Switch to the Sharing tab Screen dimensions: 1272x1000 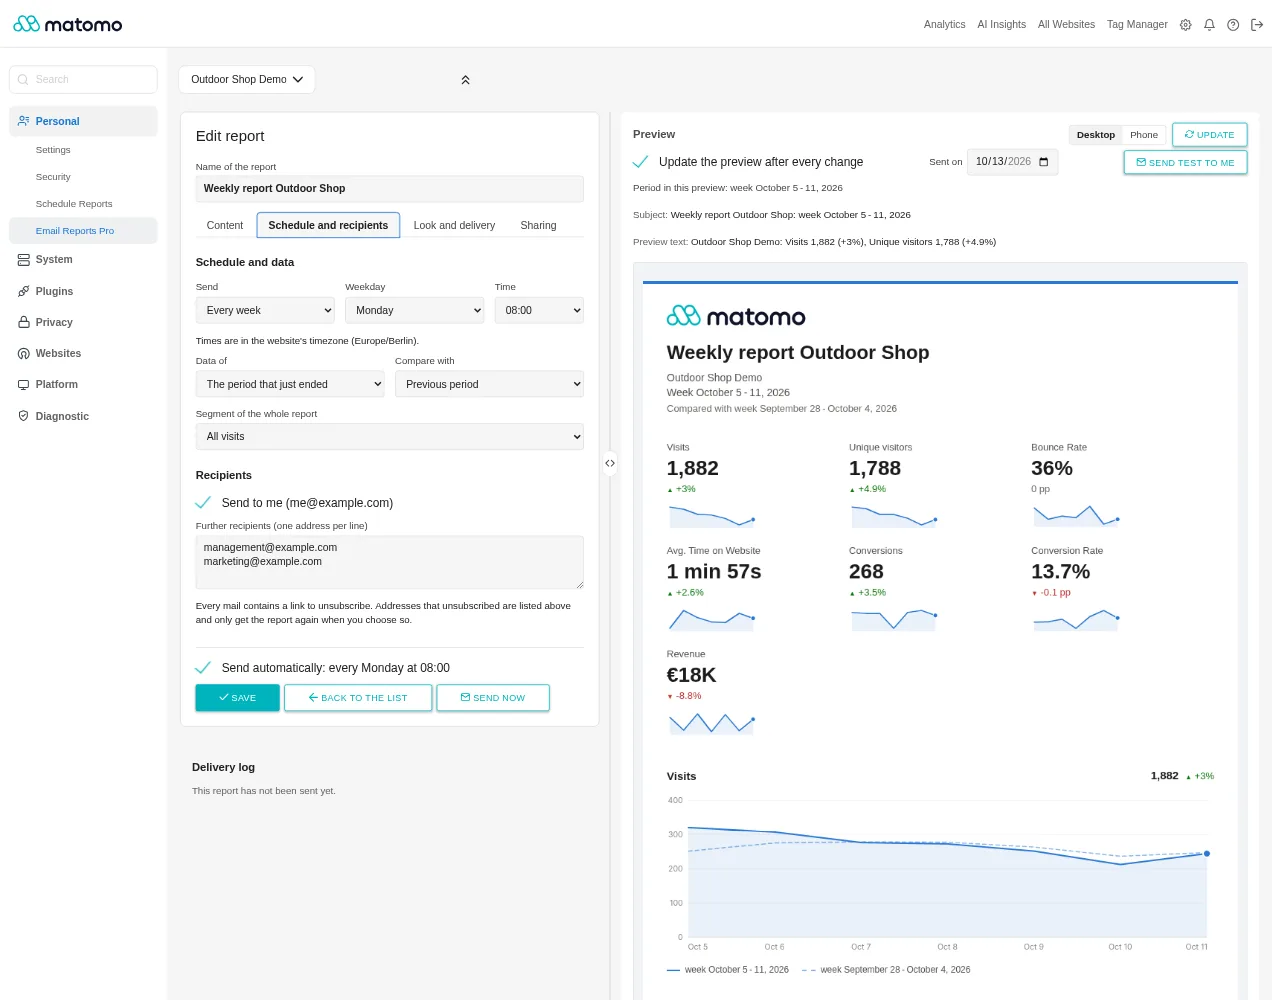538,226
